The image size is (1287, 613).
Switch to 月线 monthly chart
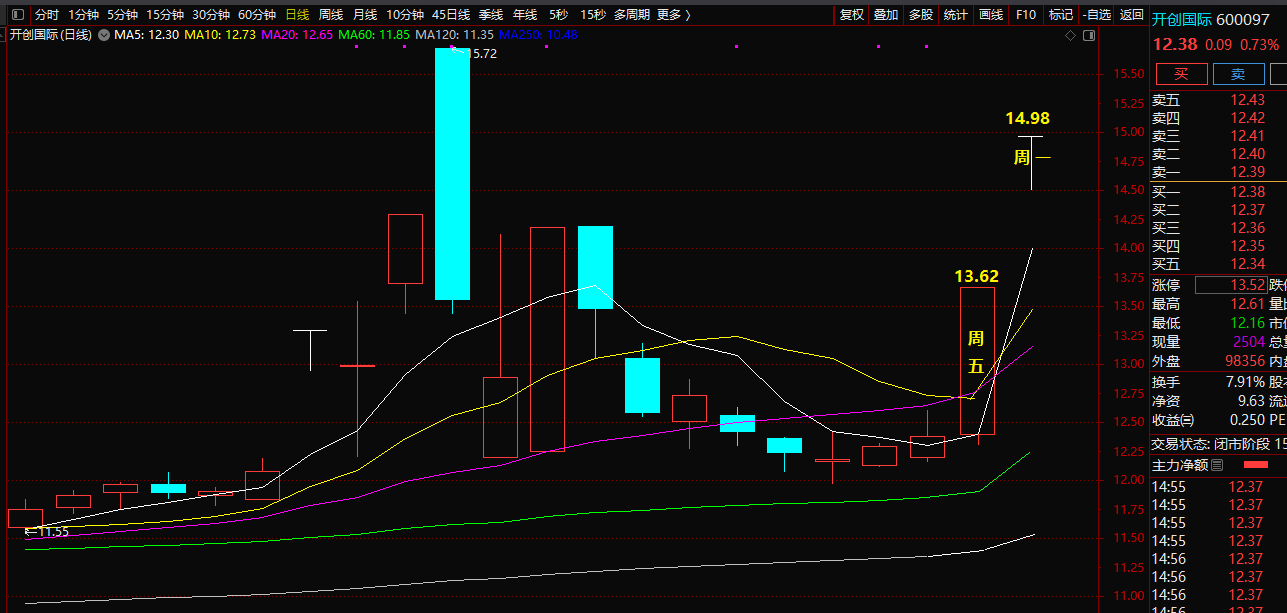pyautogui.click(x=365, y=15)
